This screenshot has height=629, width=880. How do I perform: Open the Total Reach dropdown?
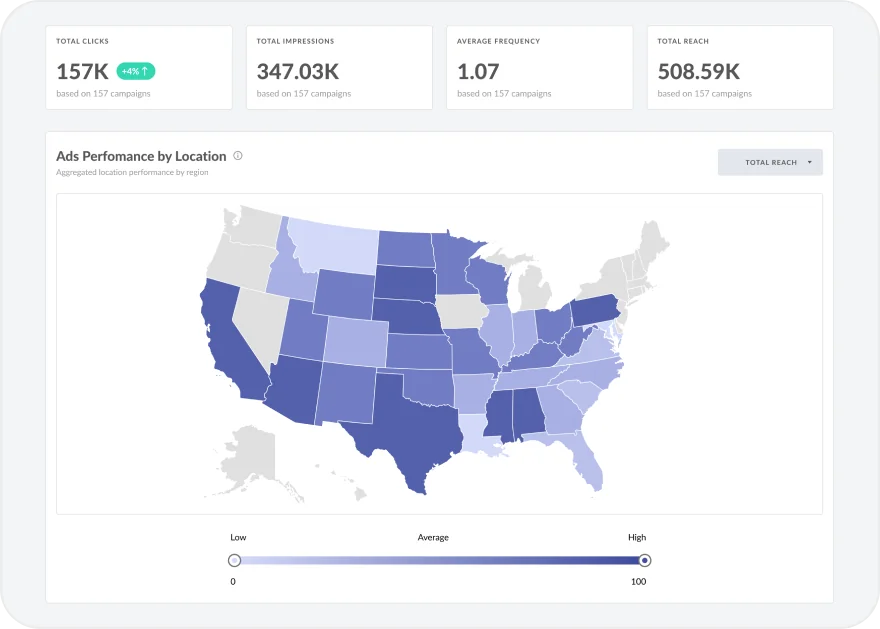[x=770, y=162]
